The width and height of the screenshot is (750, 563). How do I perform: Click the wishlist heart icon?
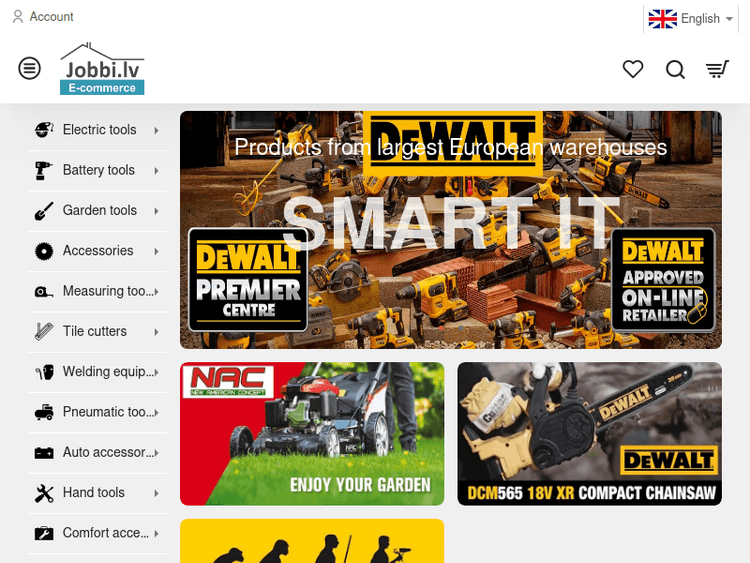click(633, 69)
